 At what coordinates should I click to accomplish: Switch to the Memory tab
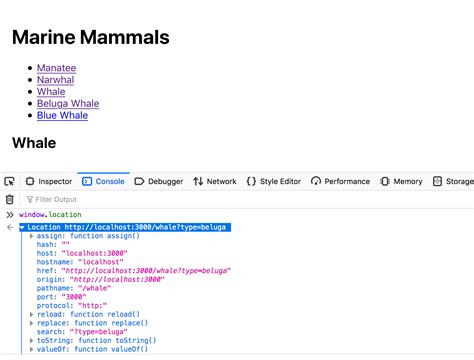point(401,181)
